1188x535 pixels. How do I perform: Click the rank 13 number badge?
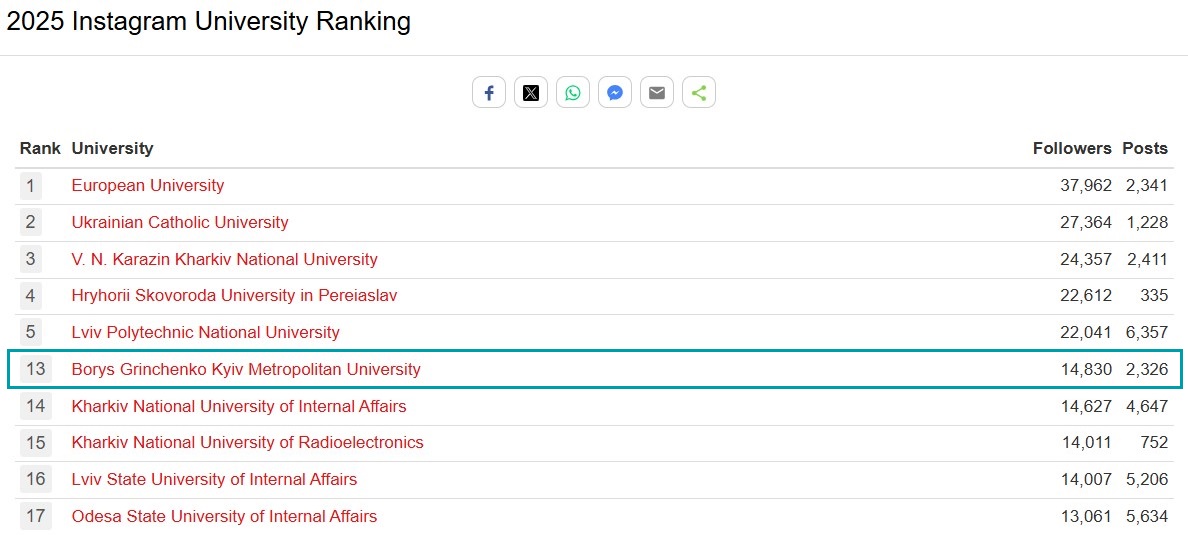[36, 369]
